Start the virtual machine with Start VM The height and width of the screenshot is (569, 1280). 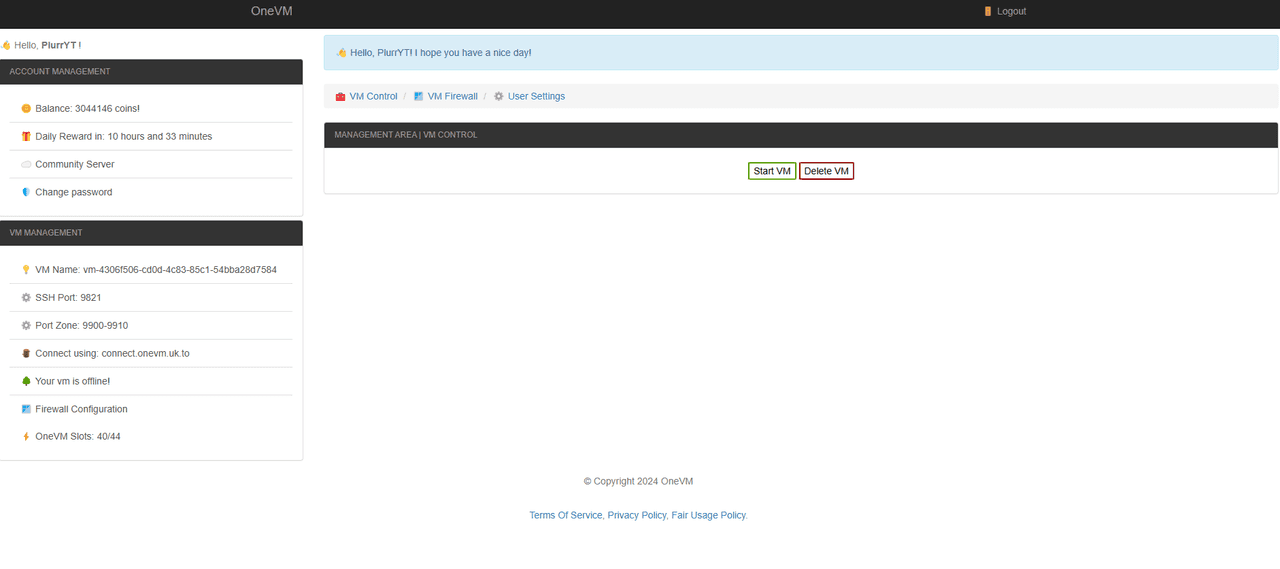(x=772, y=171)
